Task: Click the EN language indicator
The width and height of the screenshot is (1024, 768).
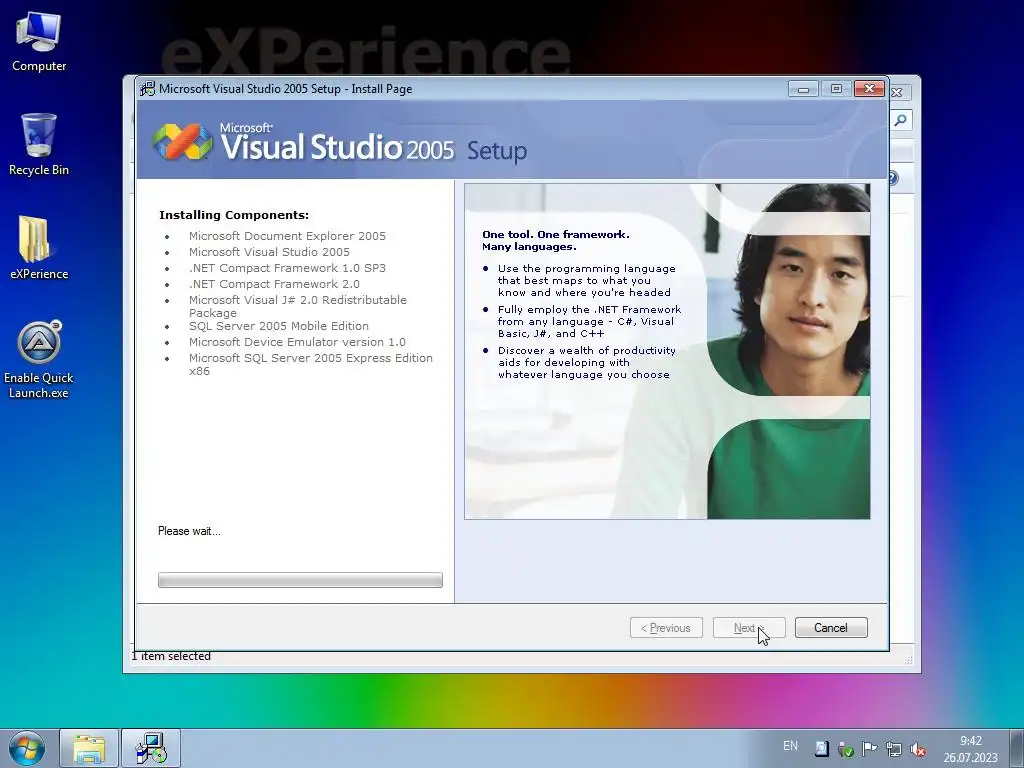Action: coord(790,746)
